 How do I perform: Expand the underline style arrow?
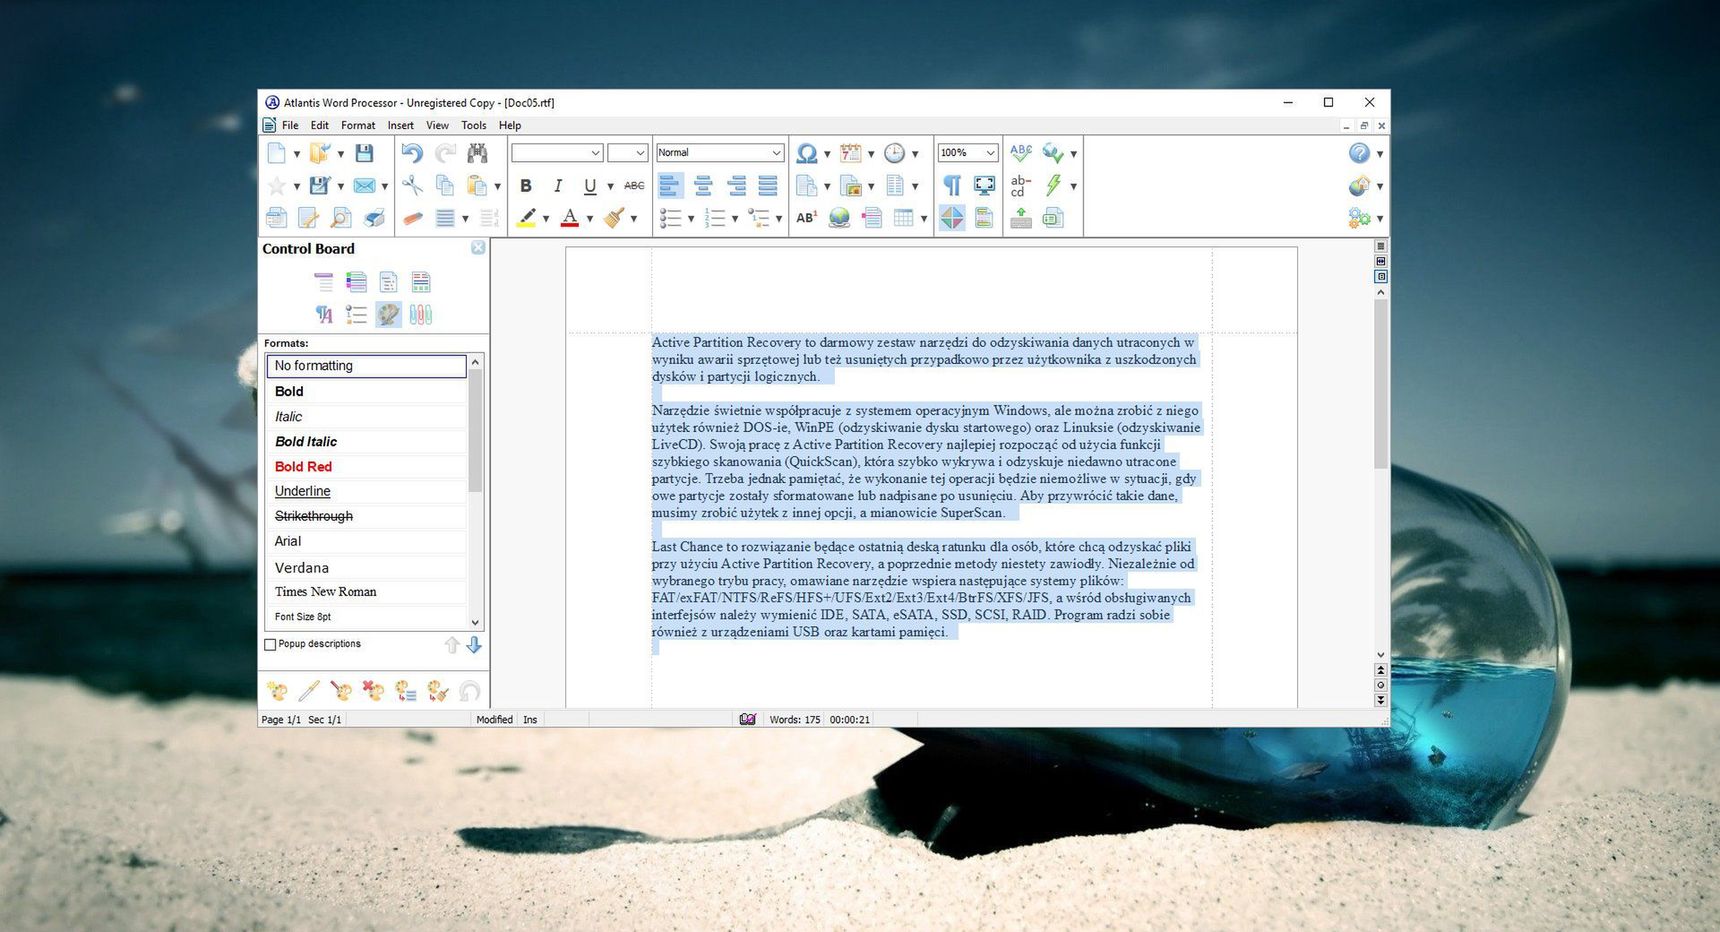610,186
